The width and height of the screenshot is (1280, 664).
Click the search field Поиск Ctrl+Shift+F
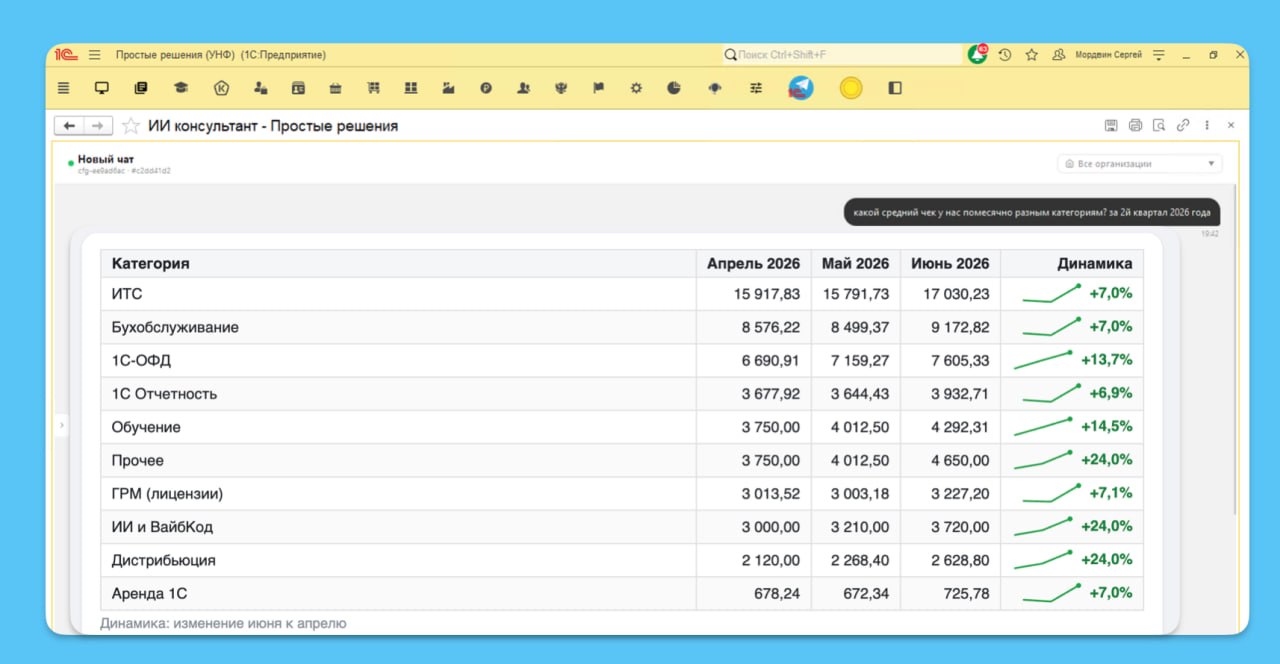(842, 55)
